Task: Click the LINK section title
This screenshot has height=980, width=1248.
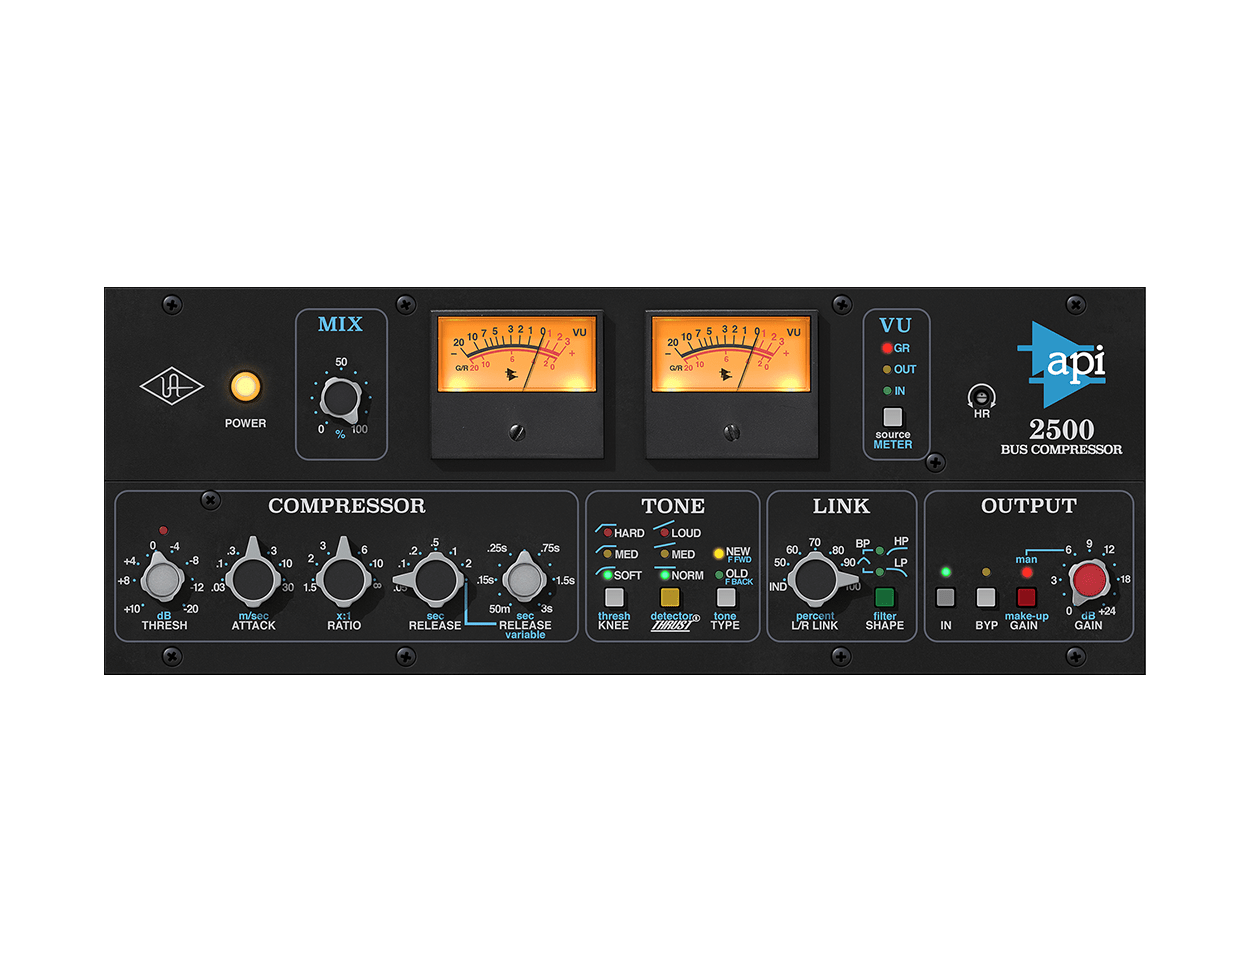Action: (x=841, y=506)
